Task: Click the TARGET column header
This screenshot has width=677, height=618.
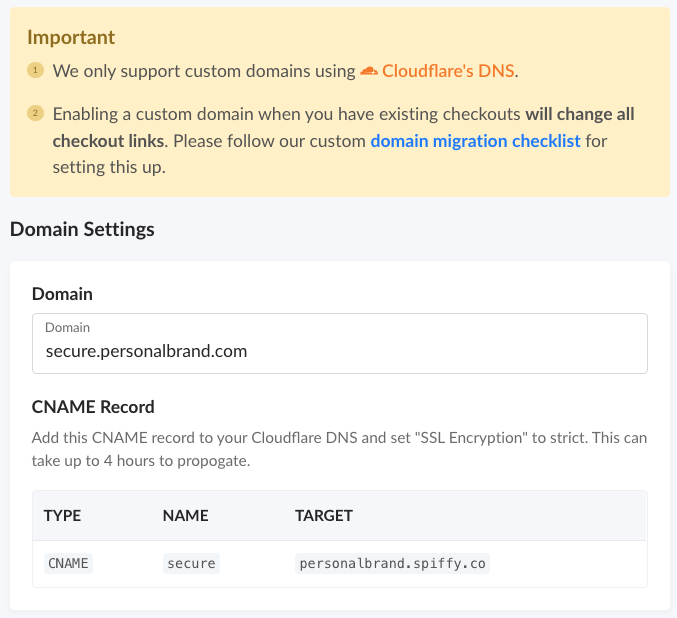Action: point(324,516)
